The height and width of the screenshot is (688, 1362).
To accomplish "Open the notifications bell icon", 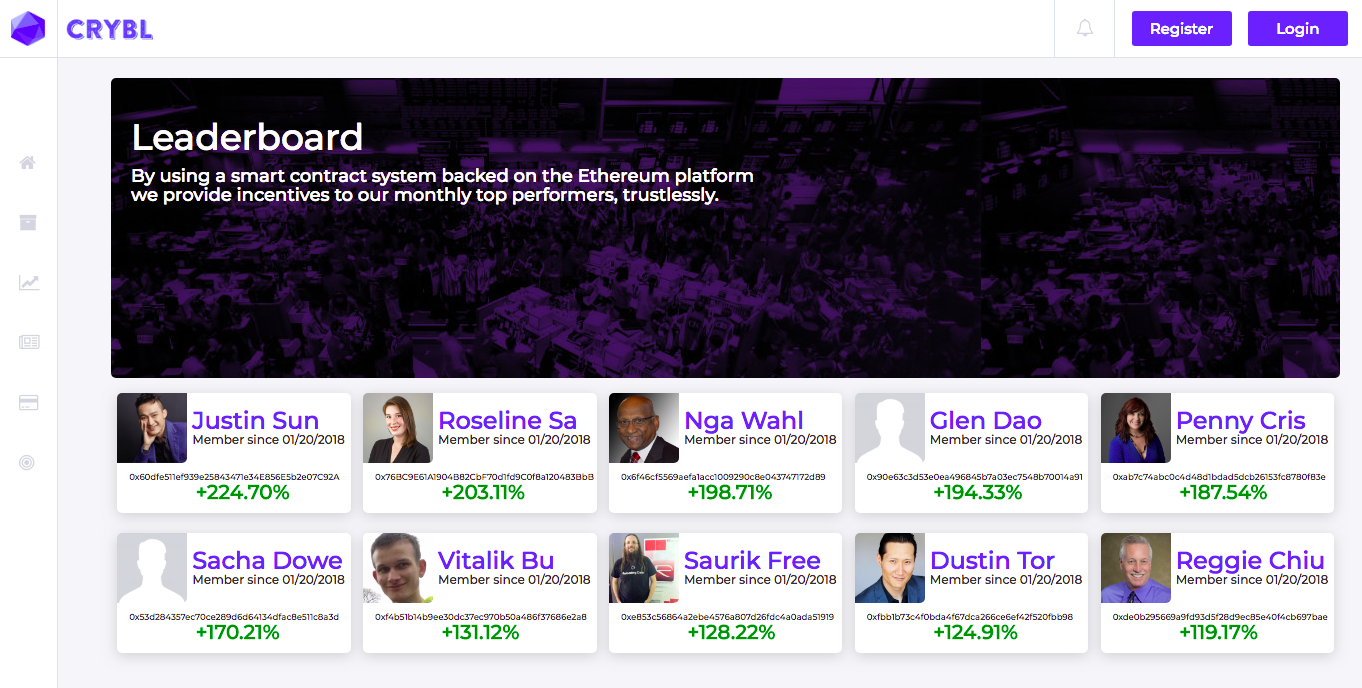I will (1085, 28).
